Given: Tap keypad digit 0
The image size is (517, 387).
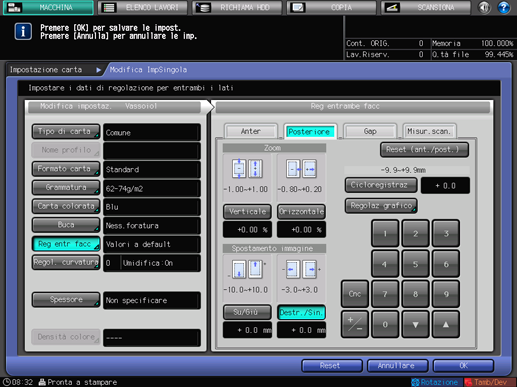Looking at the screenshot, I should tap(385, 324).
